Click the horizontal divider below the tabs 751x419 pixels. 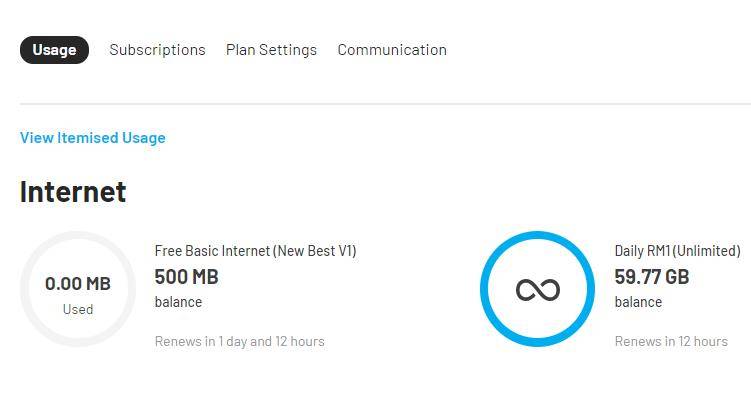[x=385, y=103]
